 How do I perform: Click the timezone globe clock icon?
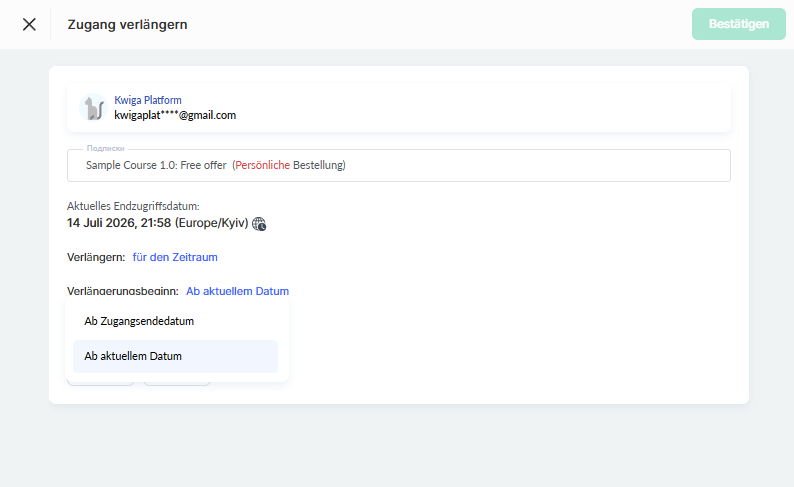pyautogui.click(x=259, y=224)
